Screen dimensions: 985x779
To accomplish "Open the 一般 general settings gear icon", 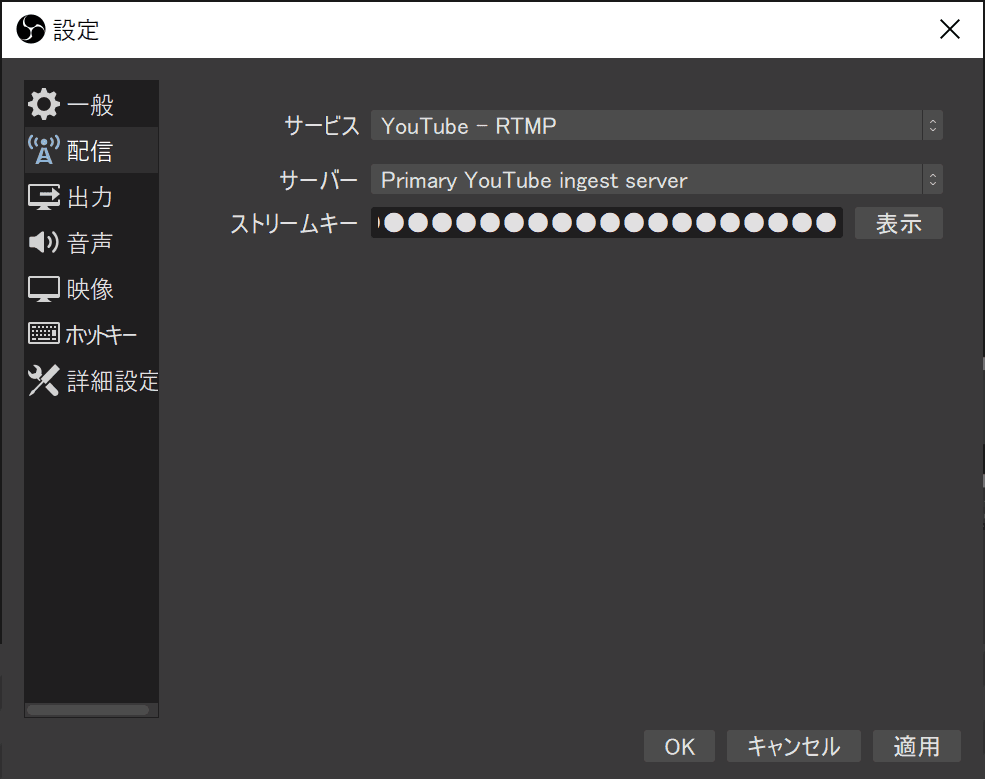I will click(x=43, y=104).
